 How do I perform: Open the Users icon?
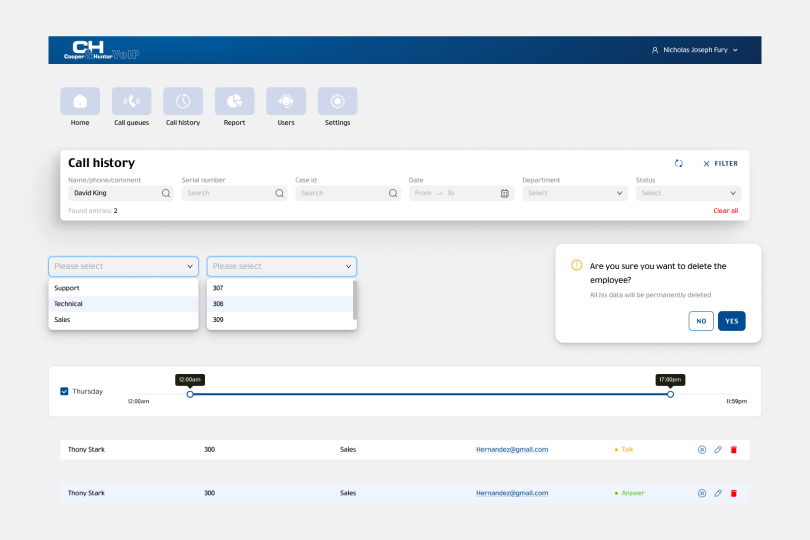click(286, 101)
